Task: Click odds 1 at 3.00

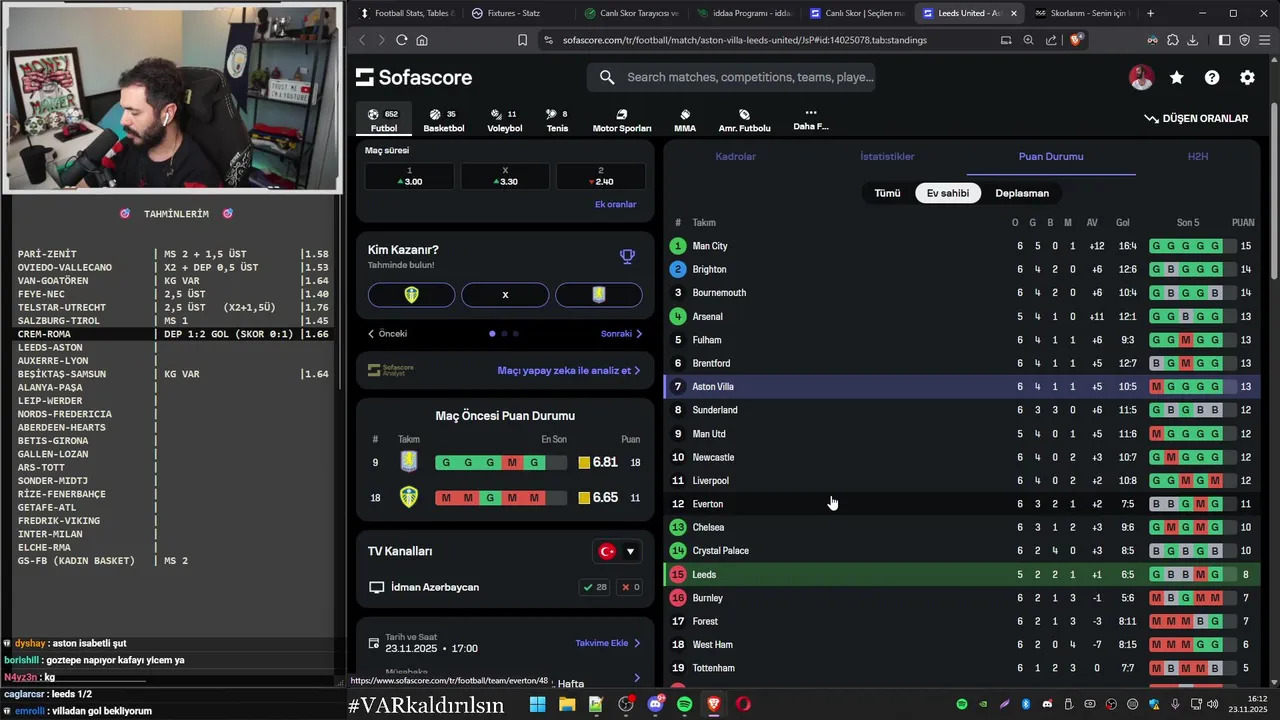Action: point(409,177)
